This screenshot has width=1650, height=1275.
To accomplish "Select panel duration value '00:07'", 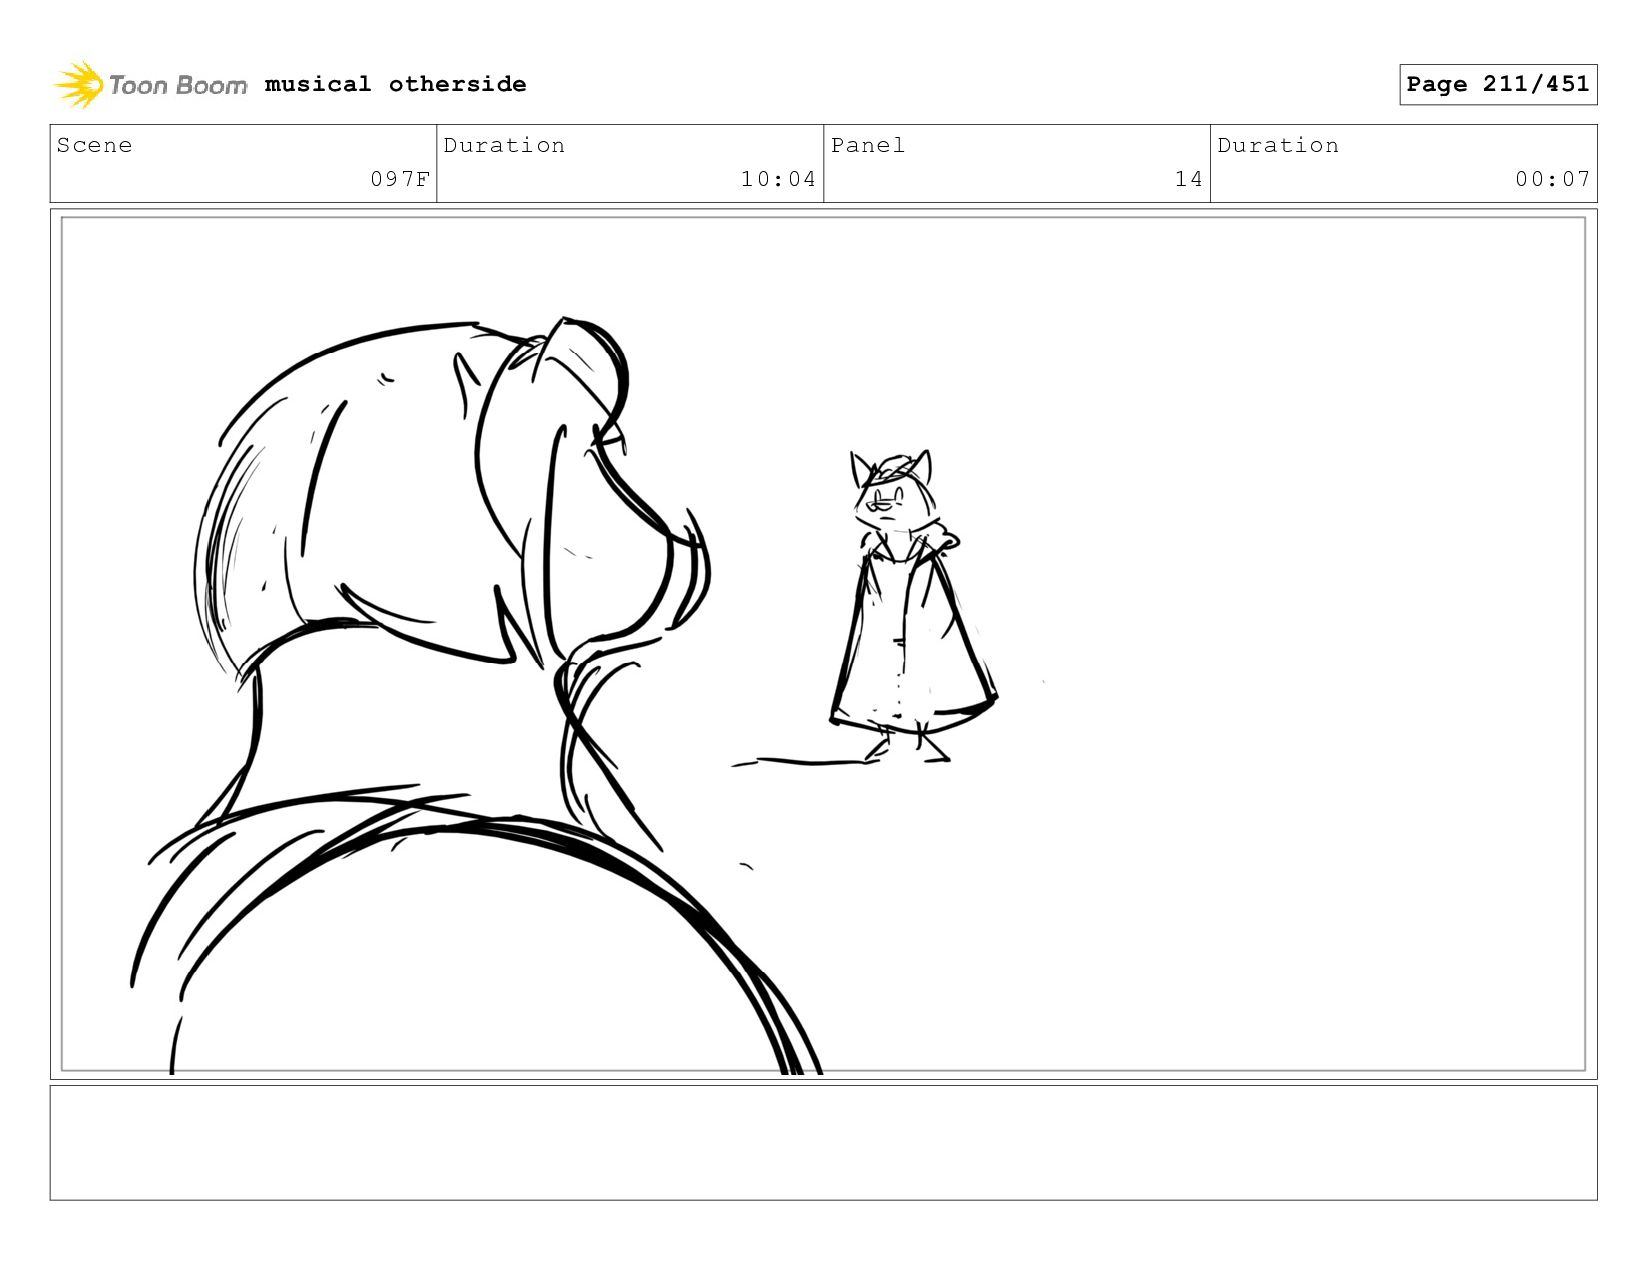I will (1552, 179).
